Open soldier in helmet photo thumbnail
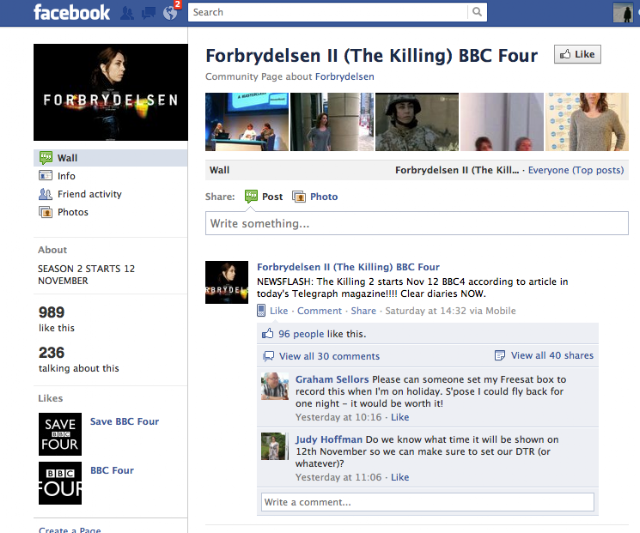Screen dimensions: 640x533 [417, 122]
